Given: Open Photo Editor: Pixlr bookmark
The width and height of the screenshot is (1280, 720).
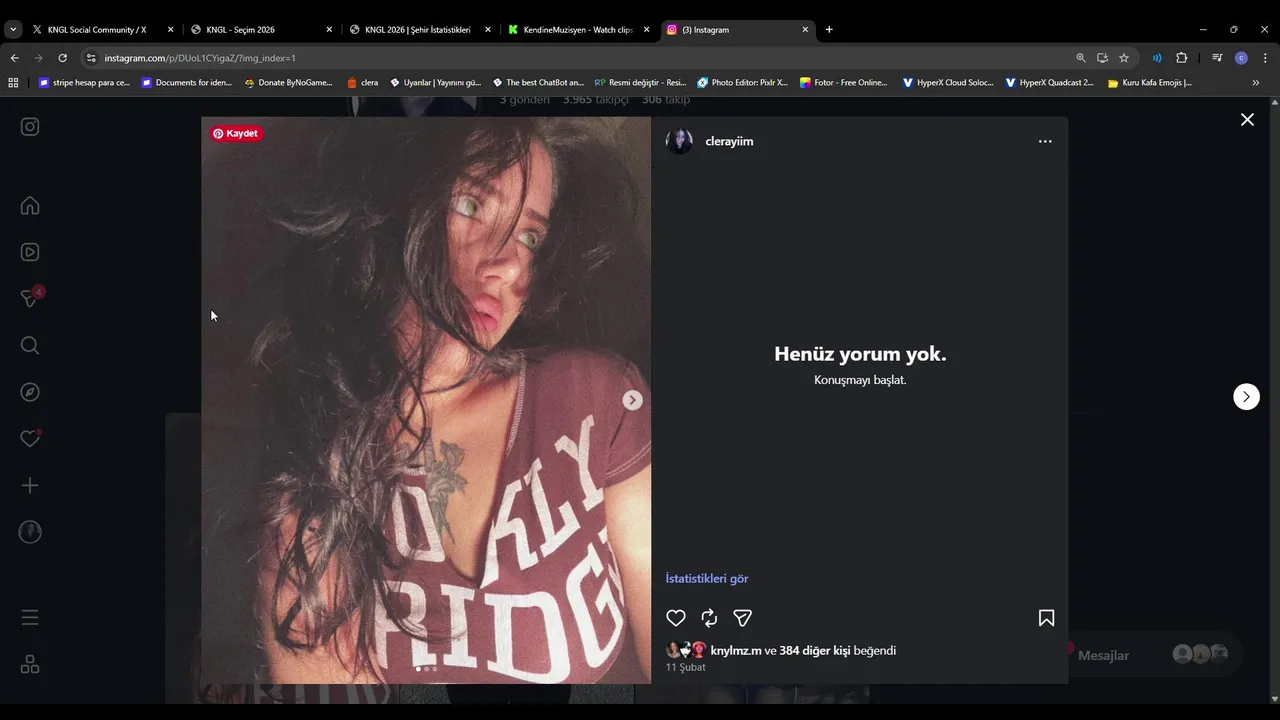Looking at the screenshot, I should (x=743, y=83).
